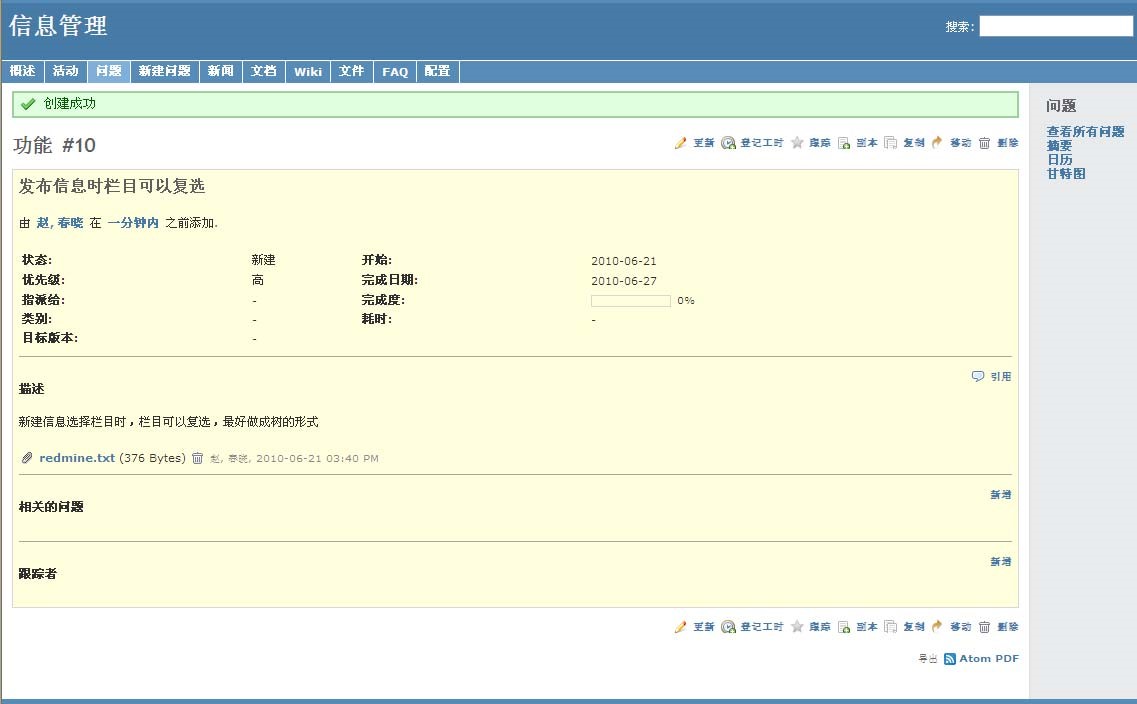Click the 更新 pencil icon in the toolbar above Atom PDF
1137x704 pixels.
pos(680,627)
